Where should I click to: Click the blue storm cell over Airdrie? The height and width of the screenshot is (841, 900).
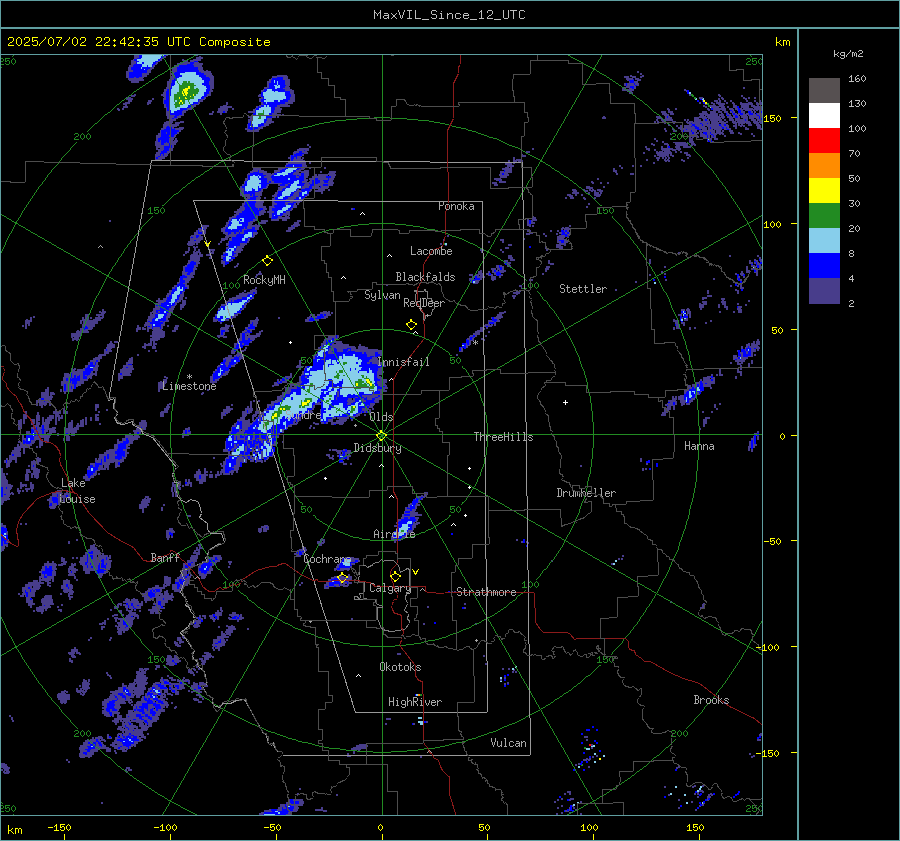(410, 518)
